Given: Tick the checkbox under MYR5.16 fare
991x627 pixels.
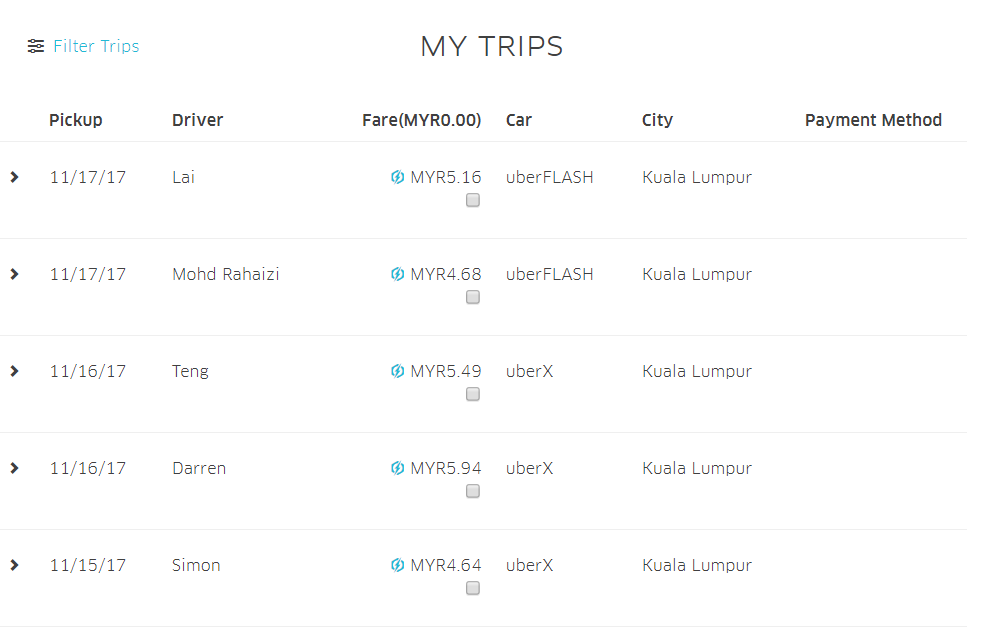Looking at the screenshot, I should 473,200.
